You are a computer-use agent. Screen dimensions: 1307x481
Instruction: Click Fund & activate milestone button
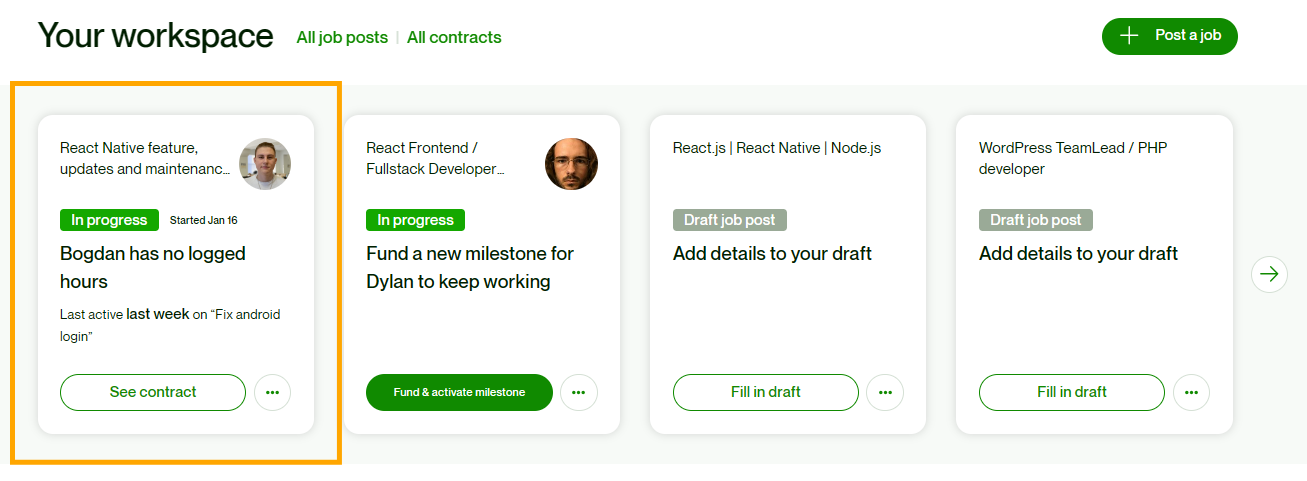(459, 393)
